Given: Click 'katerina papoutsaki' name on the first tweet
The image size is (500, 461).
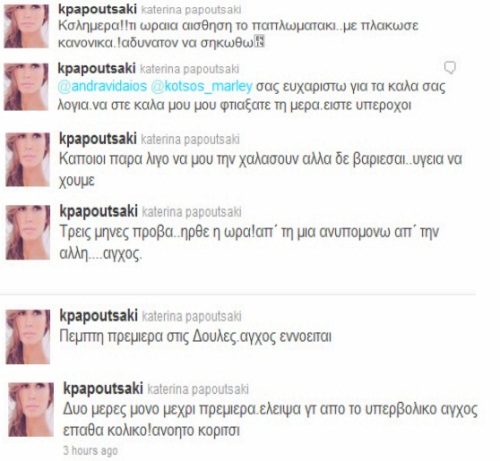Looking at the screenshot, I should pos(191,10).
